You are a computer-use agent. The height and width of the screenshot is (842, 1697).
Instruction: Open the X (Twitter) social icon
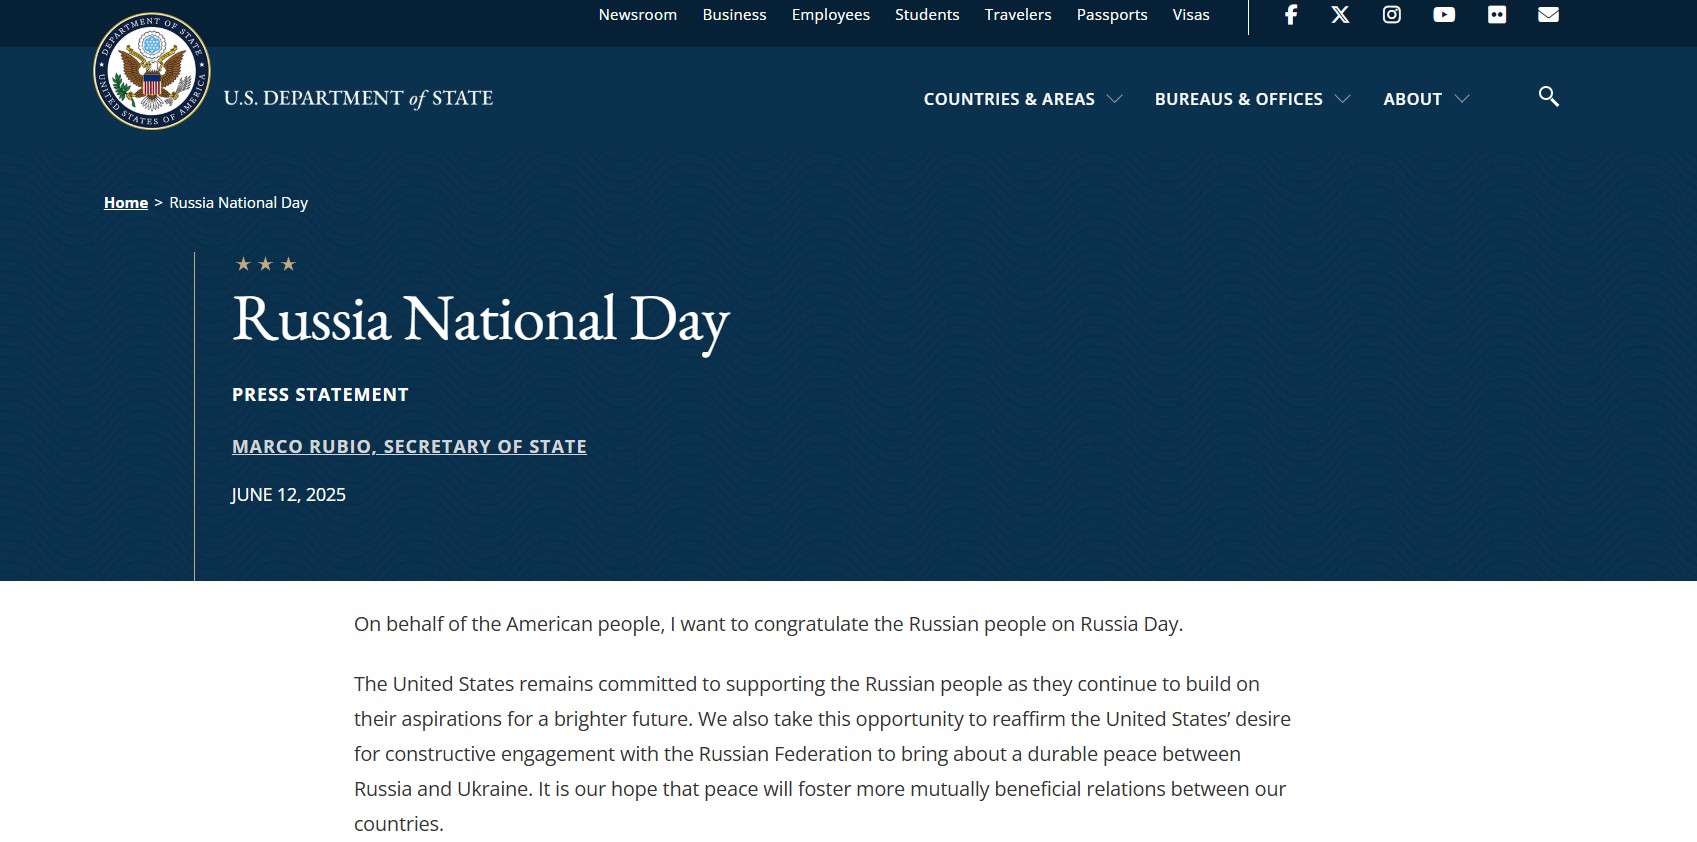[1340, 15]
